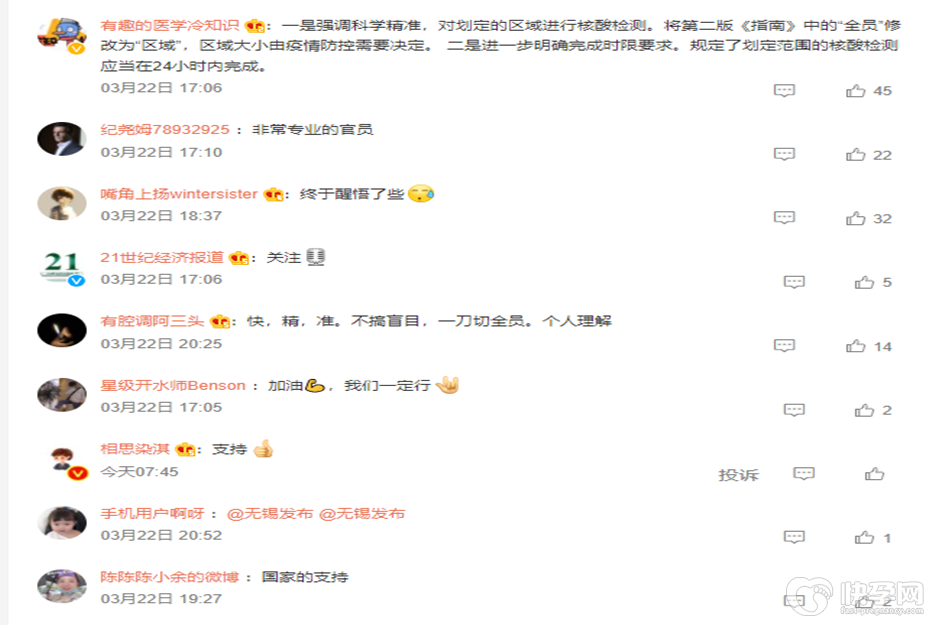Open 有趣的医学冷知识's profile via the username
The height and width of the screenshot is (625, 935).
click(169, 26)
